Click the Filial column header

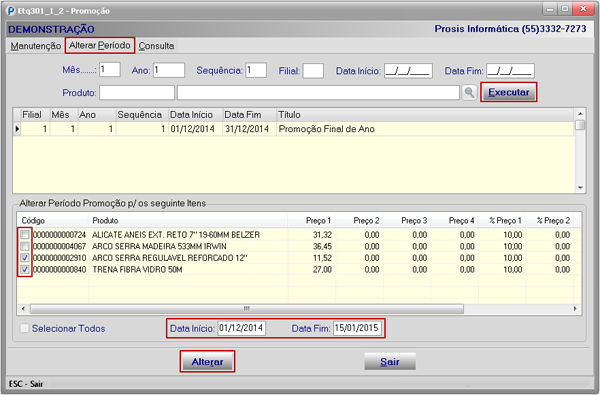tap(35, 115)
